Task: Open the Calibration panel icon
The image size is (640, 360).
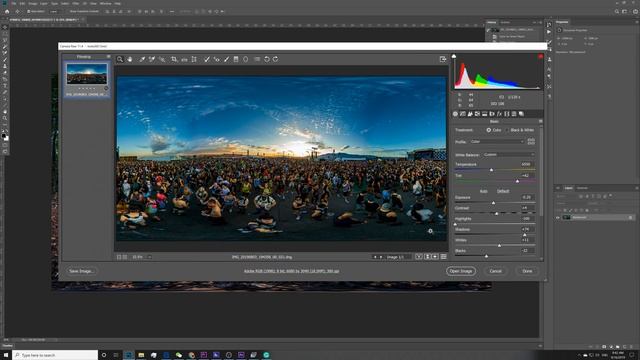Action: click(507, 114)
